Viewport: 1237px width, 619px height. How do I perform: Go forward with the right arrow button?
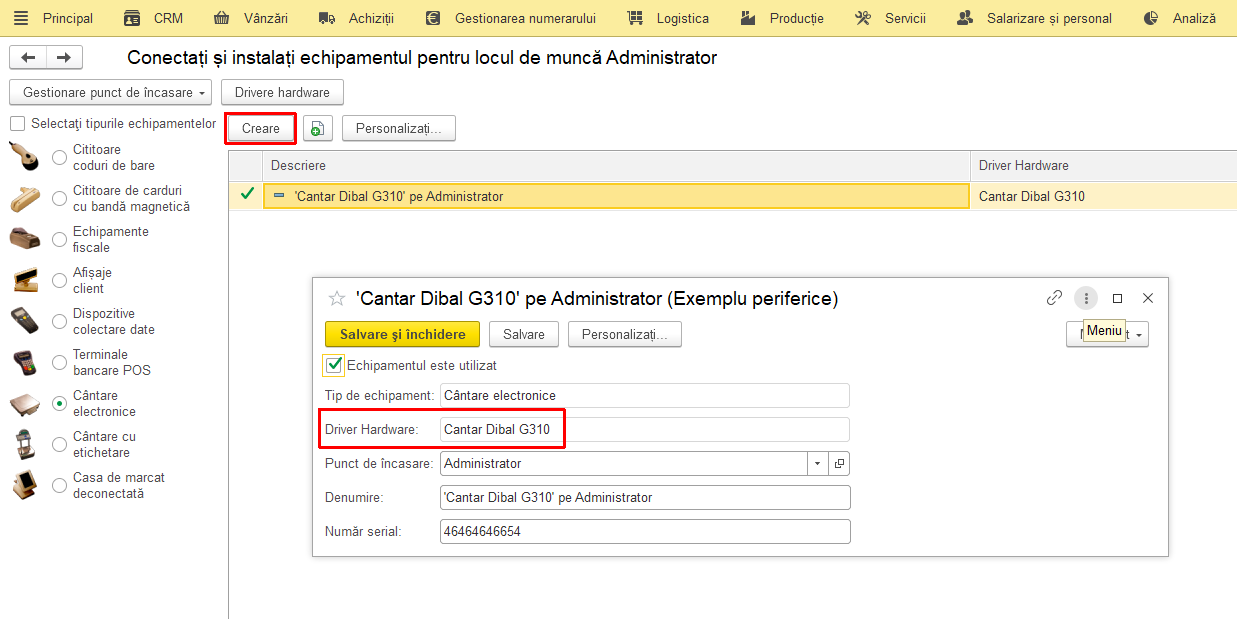[64, 57]
